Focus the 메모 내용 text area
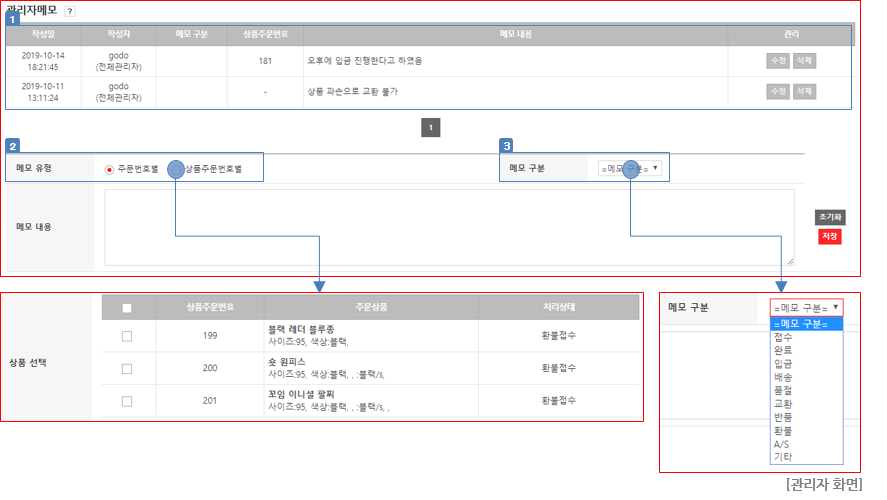This screenshot has width=887, height=500. pyautogui.click(x=449, y=227)
